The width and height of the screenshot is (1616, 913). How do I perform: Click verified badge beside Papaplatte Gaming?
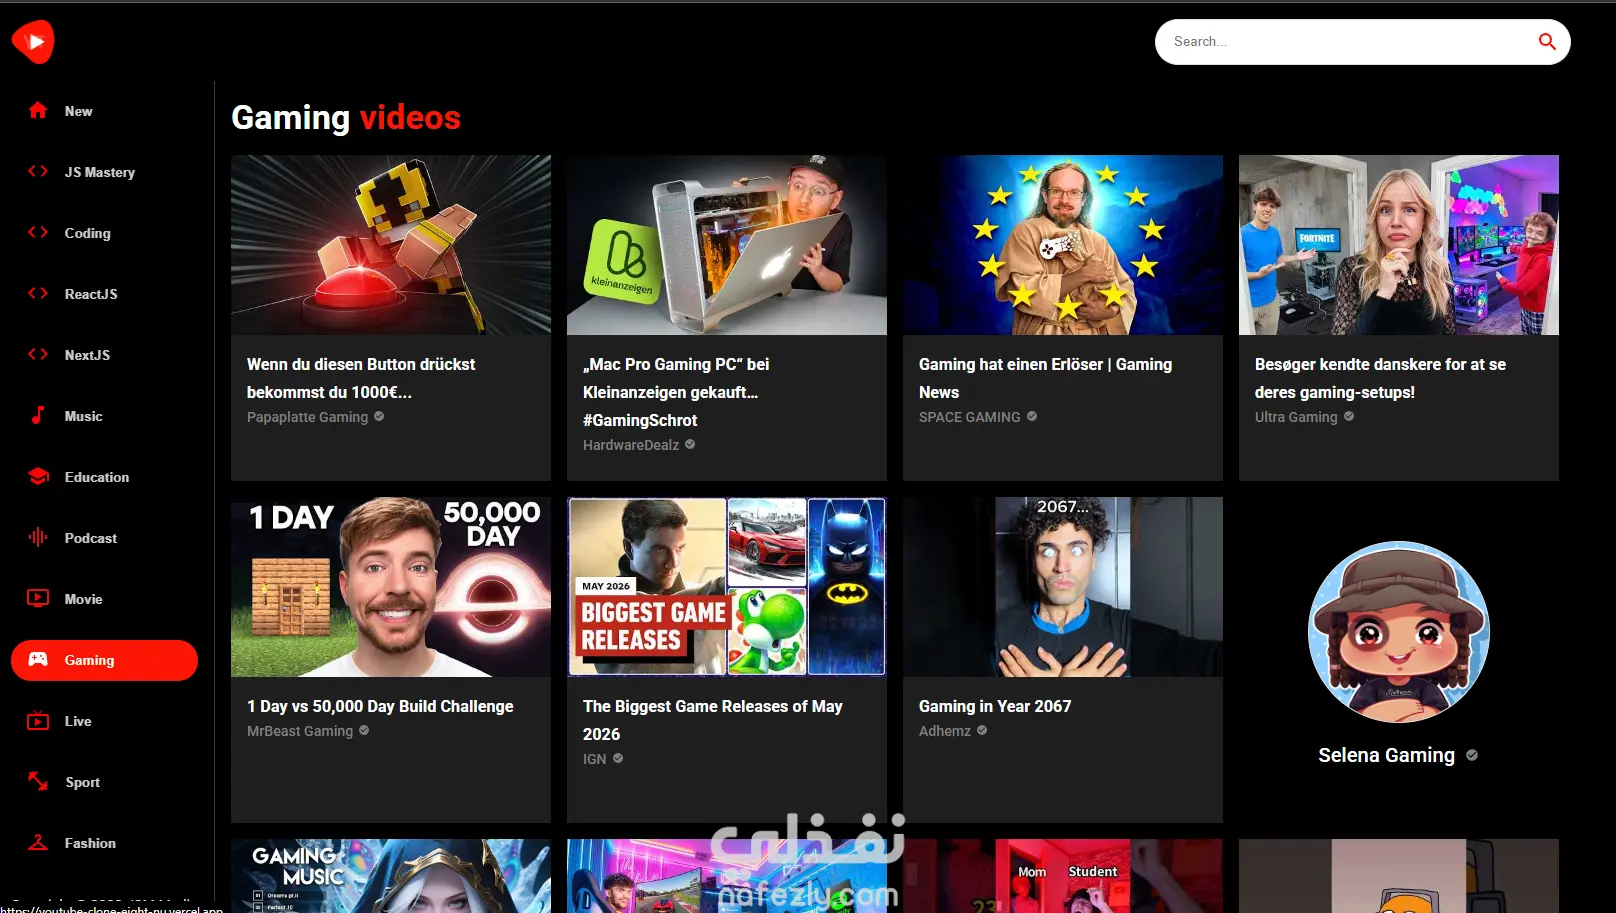point(379,417)
